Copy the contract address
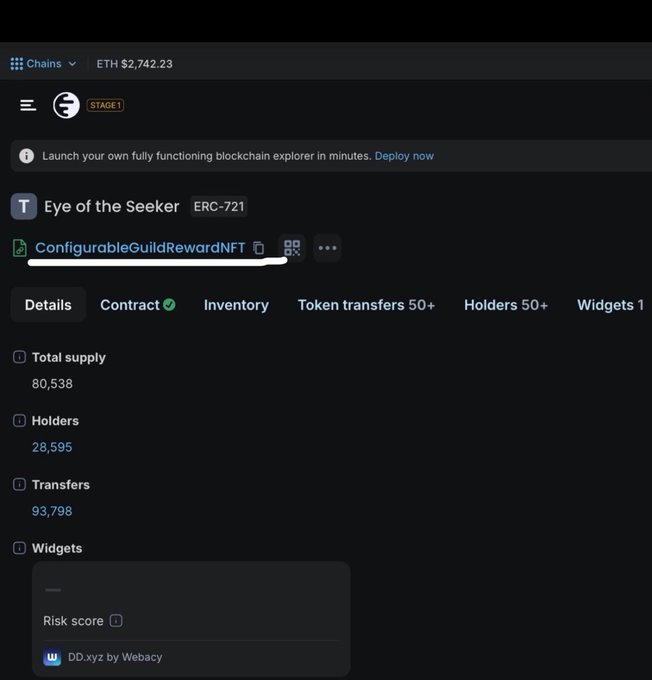This screenshot has height=680, width=652. click(259, 248)
